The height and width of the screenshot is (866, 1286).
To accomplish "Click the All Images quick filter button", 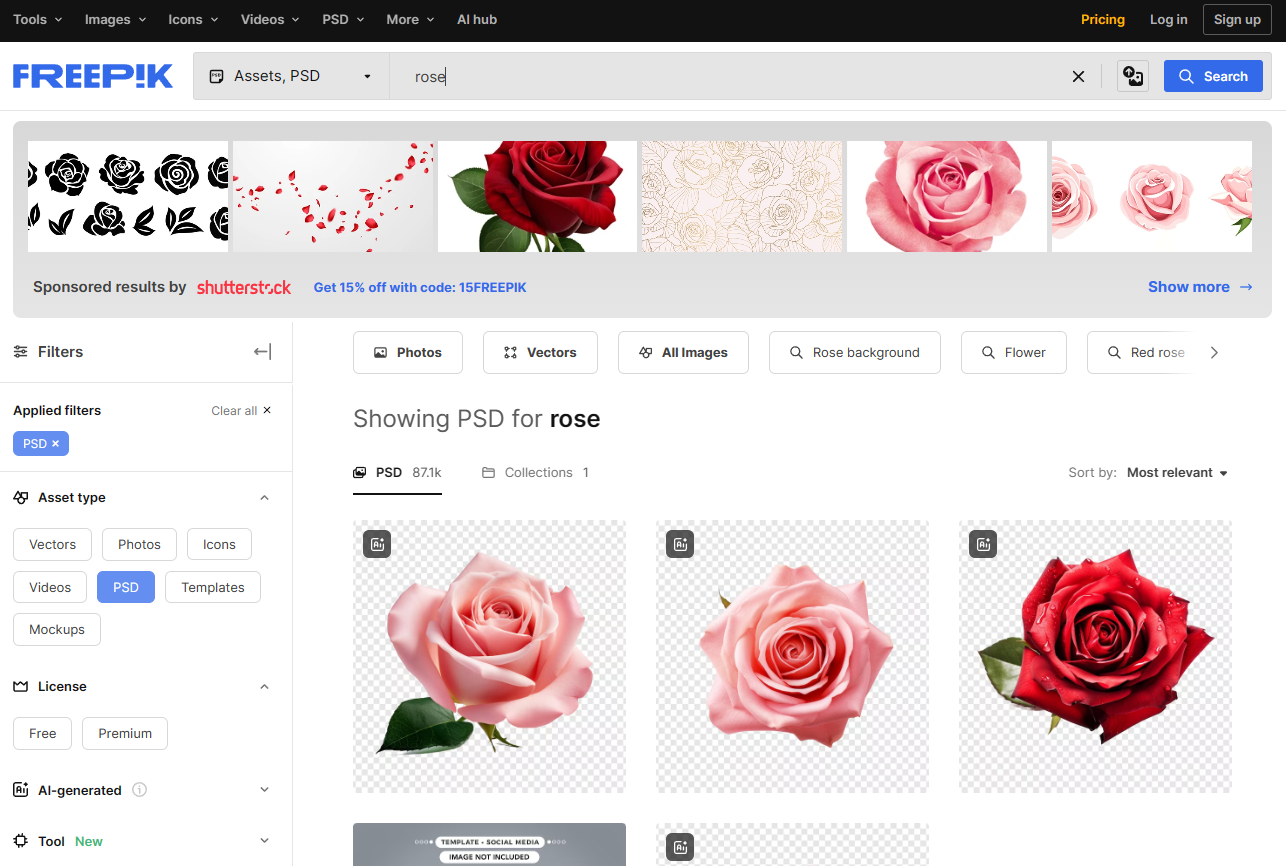I will coord(683,353).
